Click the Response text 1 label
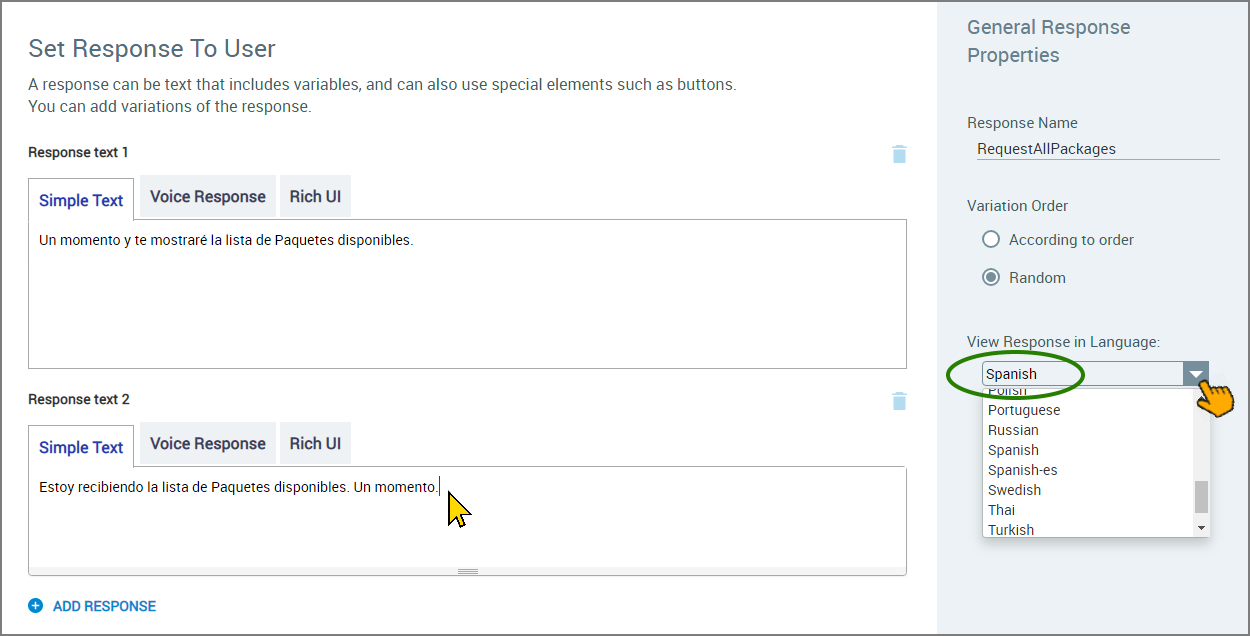The width and height of the screenshot is (1250, 636). [78, 152]
